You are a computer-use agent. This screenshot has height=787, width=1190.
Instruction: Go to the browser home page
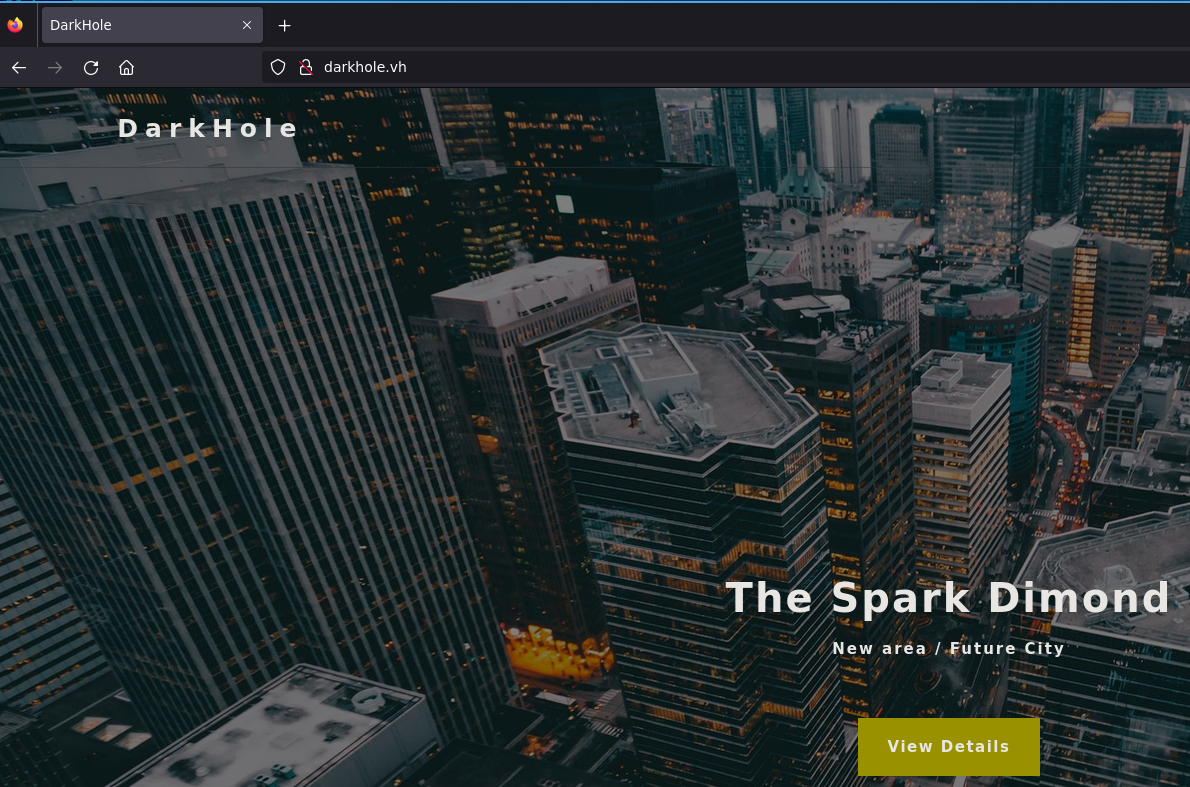pos(126,67)
